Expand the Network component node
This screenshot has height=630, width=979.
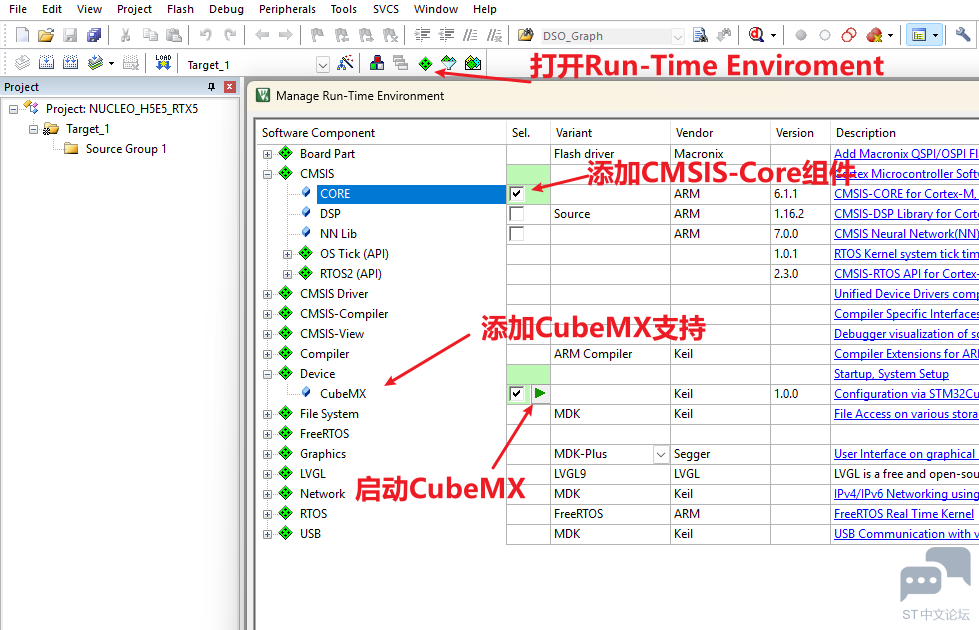pyautogui.click(x=267, y=494)
